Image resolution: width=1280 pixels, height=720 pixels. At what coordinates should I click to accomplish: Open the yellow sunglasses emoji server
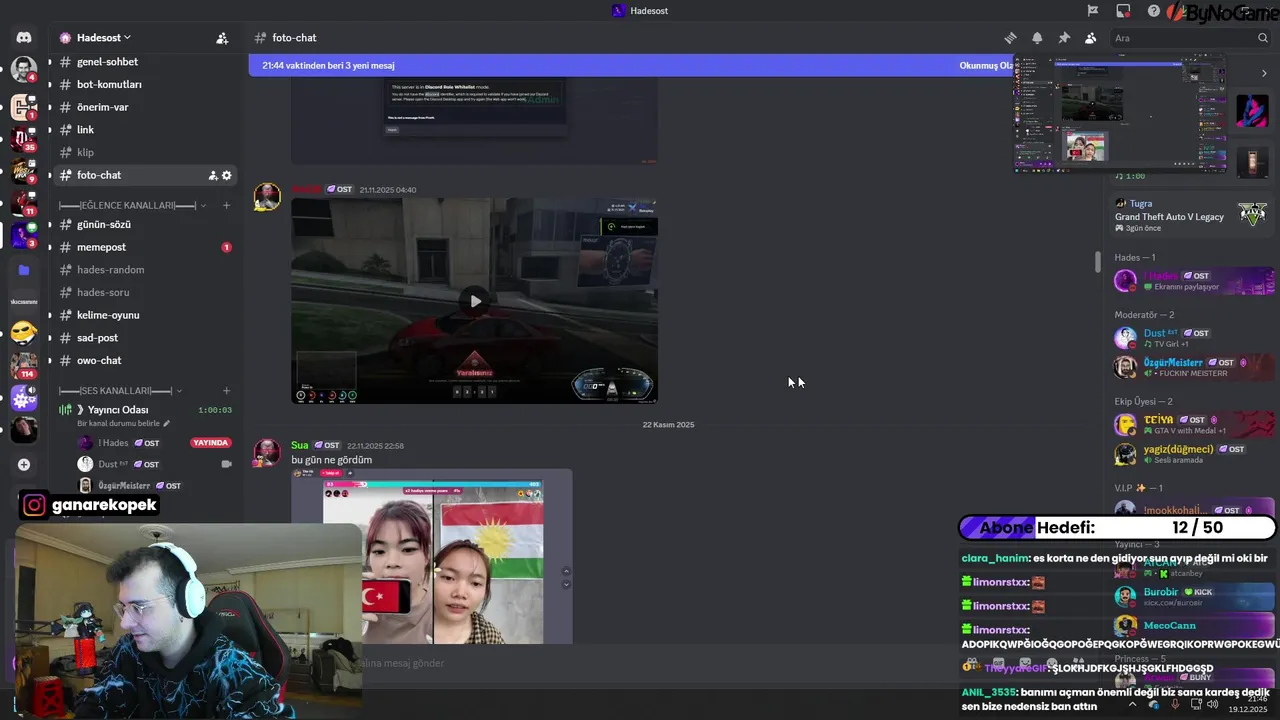pos(24,333)
